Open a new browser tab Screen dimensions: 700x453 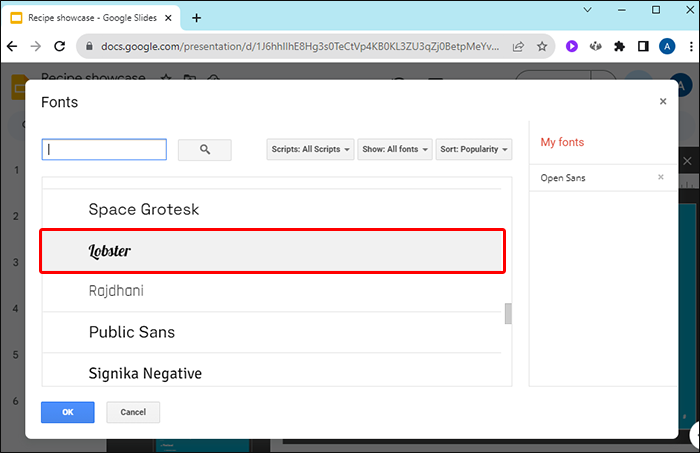pos(196,17)
